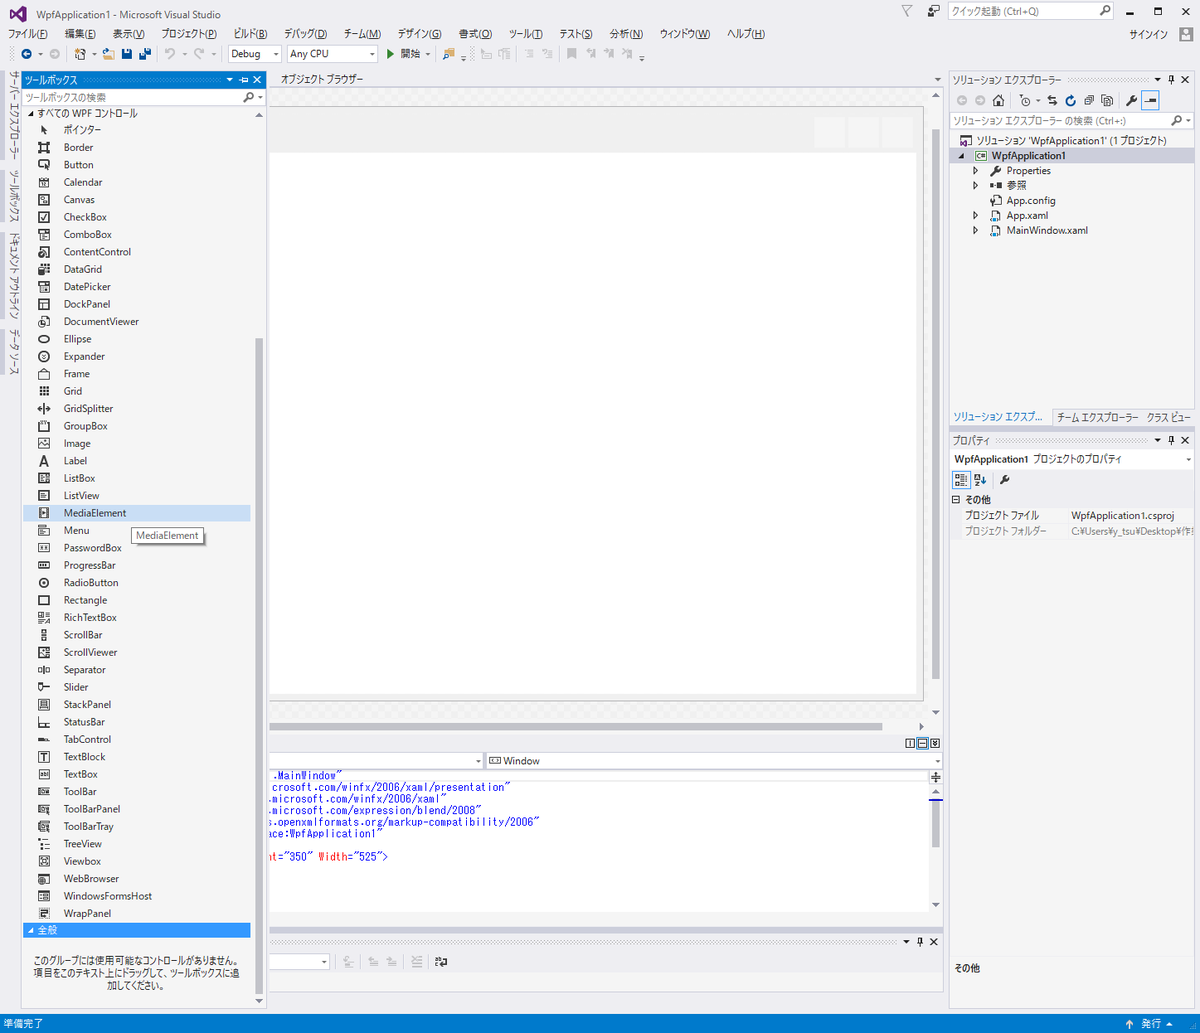Pick the TreeView control from the toolbox
Image resolution: width=1200 pixels, height=1033 pixels.
[137, 843]
